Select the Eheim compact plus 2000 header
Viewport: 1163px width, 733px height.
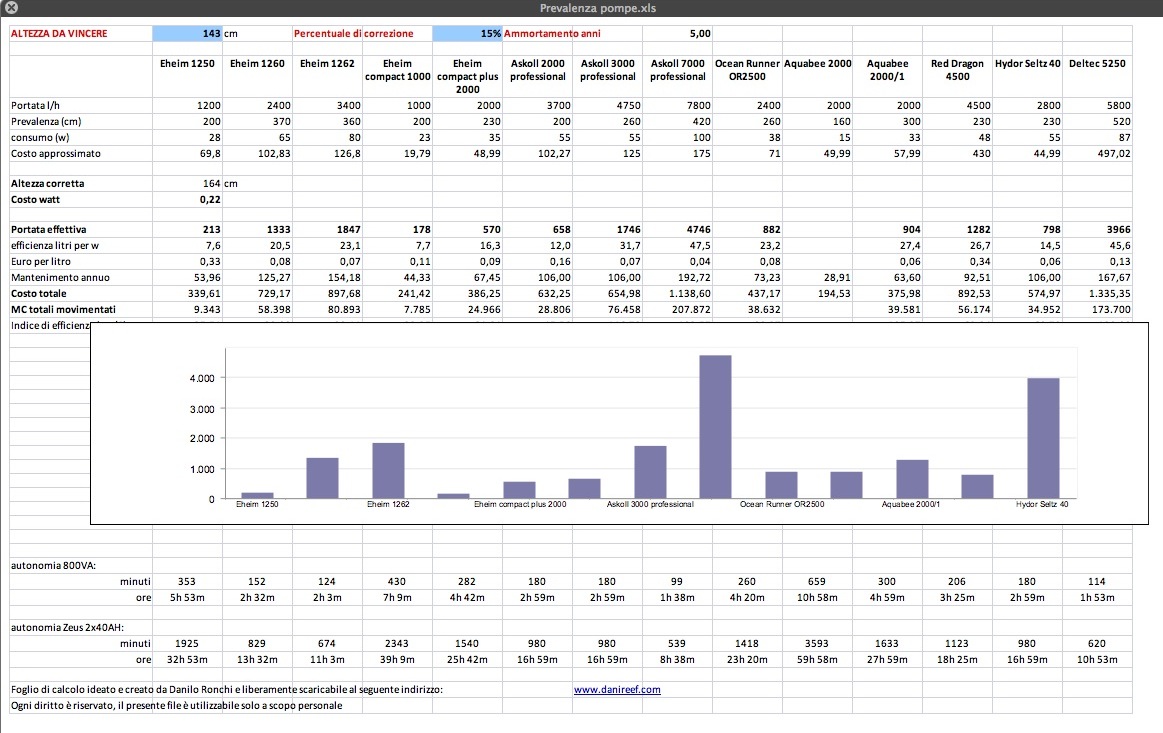(467, 76)
